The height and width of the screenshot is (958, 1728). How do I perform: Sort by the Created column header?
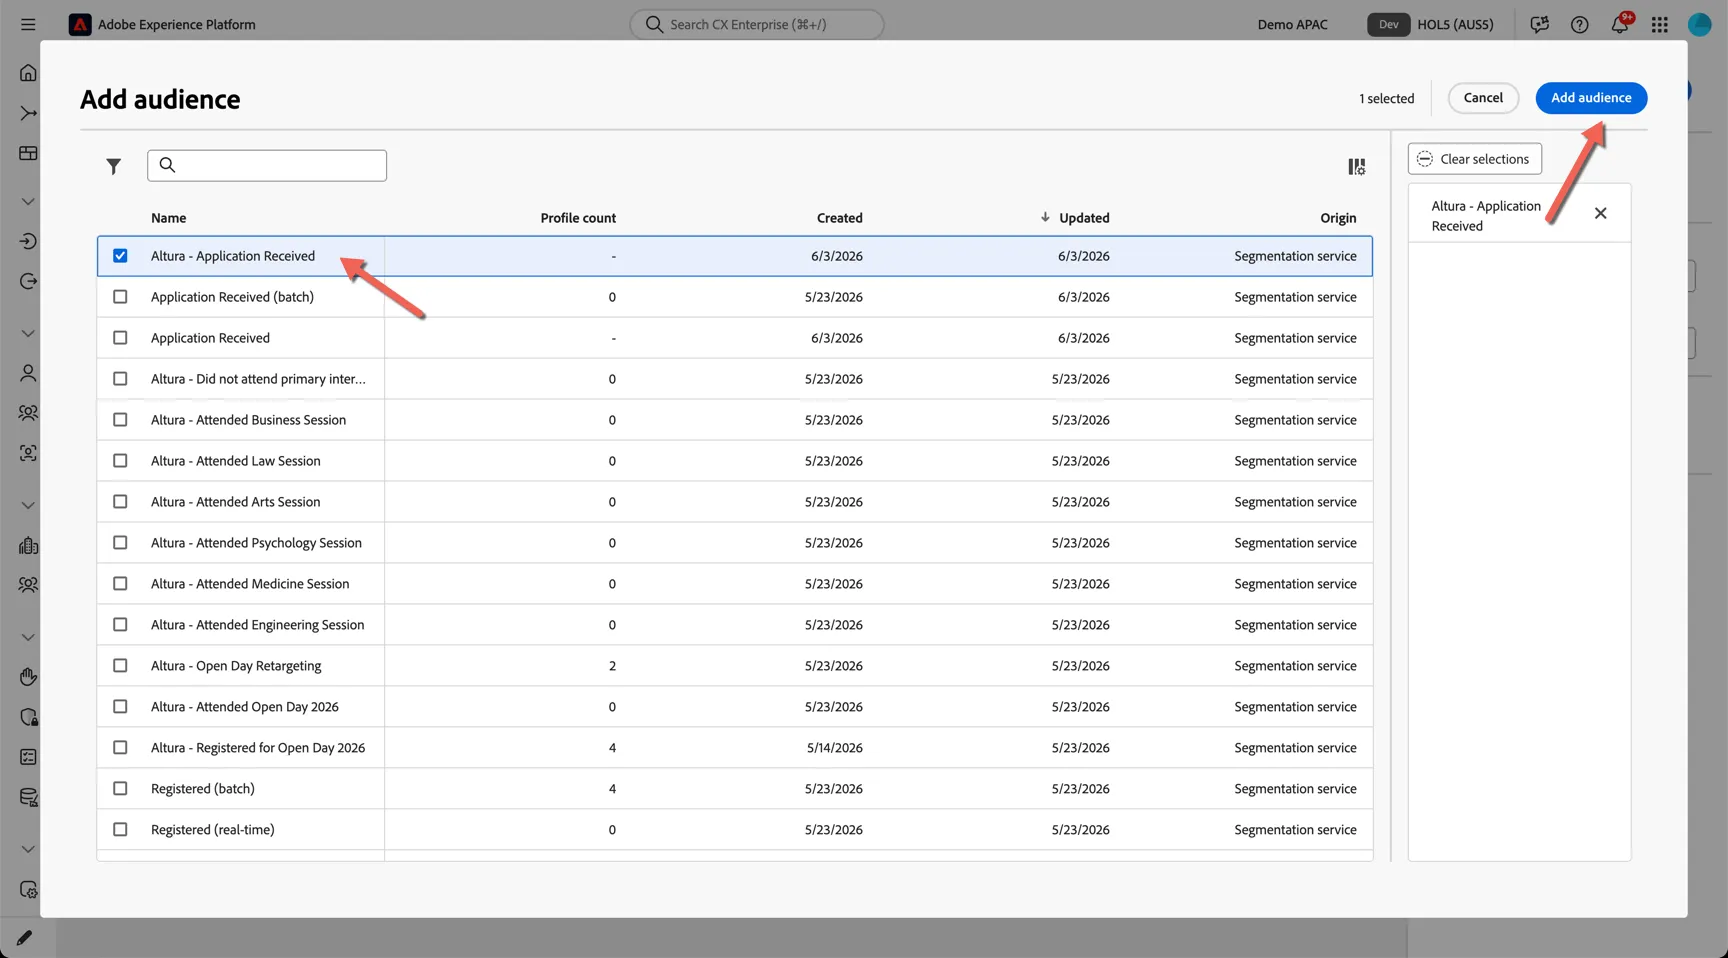[x=839, y=218]
